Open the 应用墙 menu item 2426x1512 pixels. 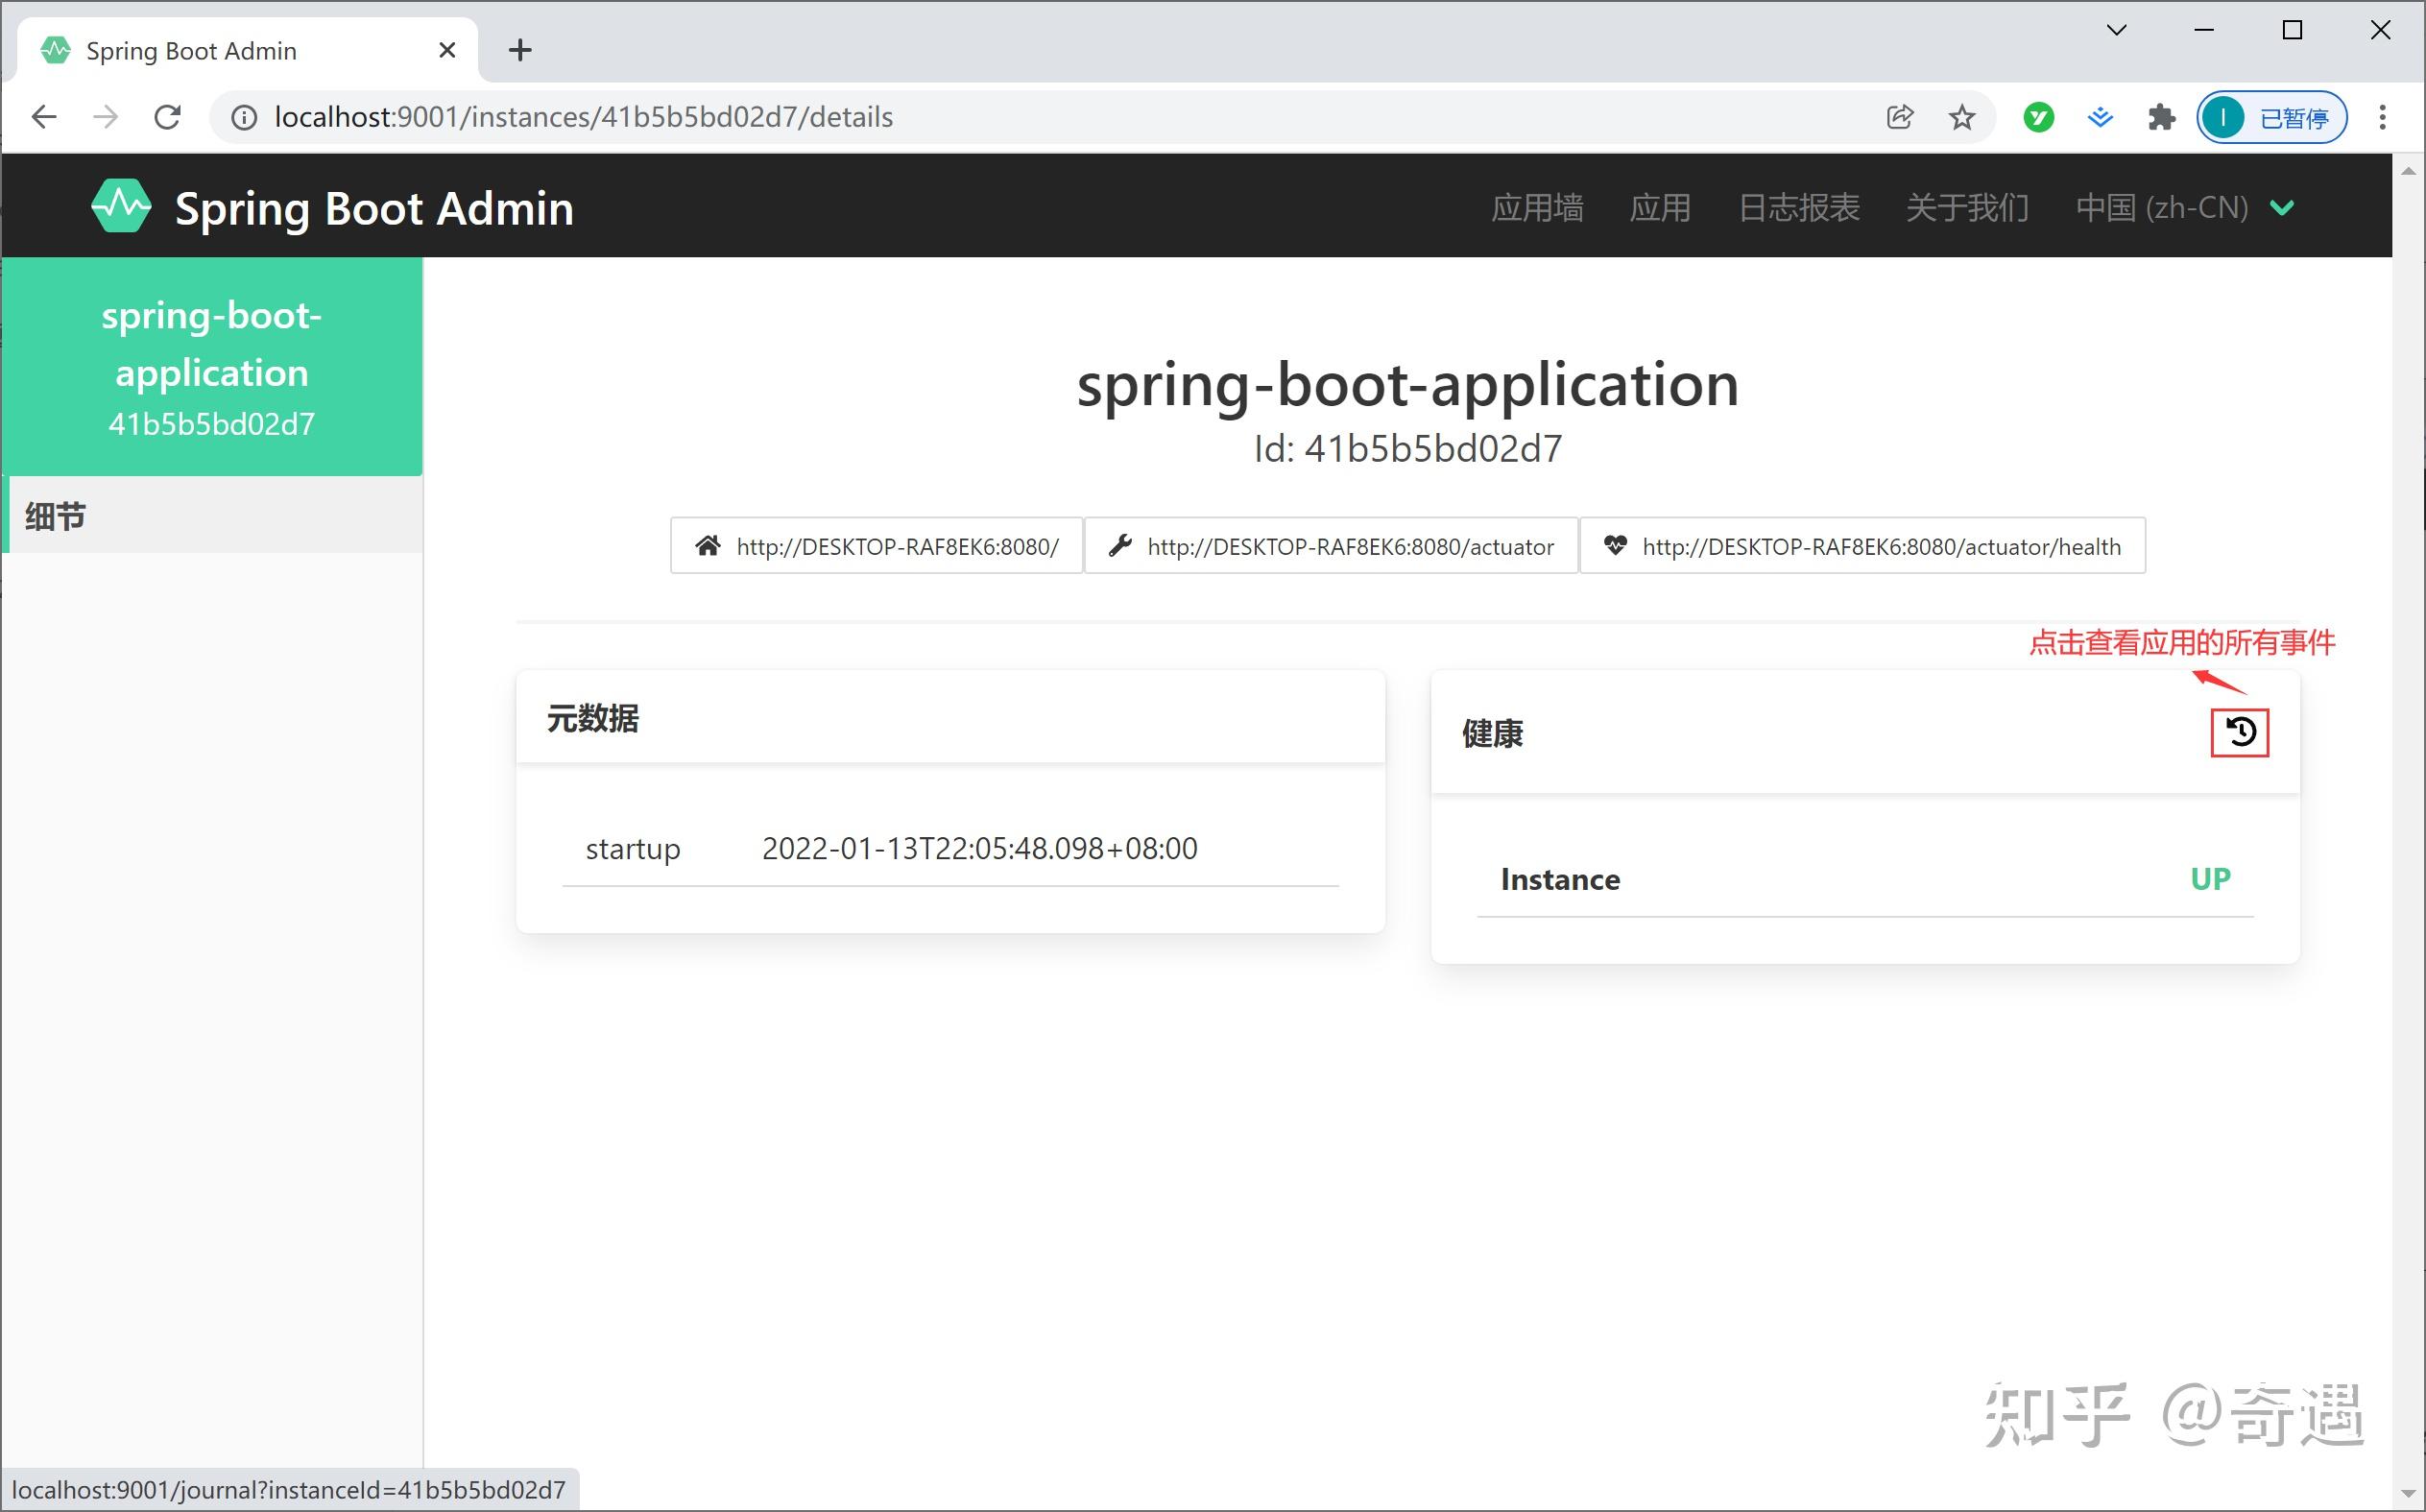click(x=1537, y=207)
